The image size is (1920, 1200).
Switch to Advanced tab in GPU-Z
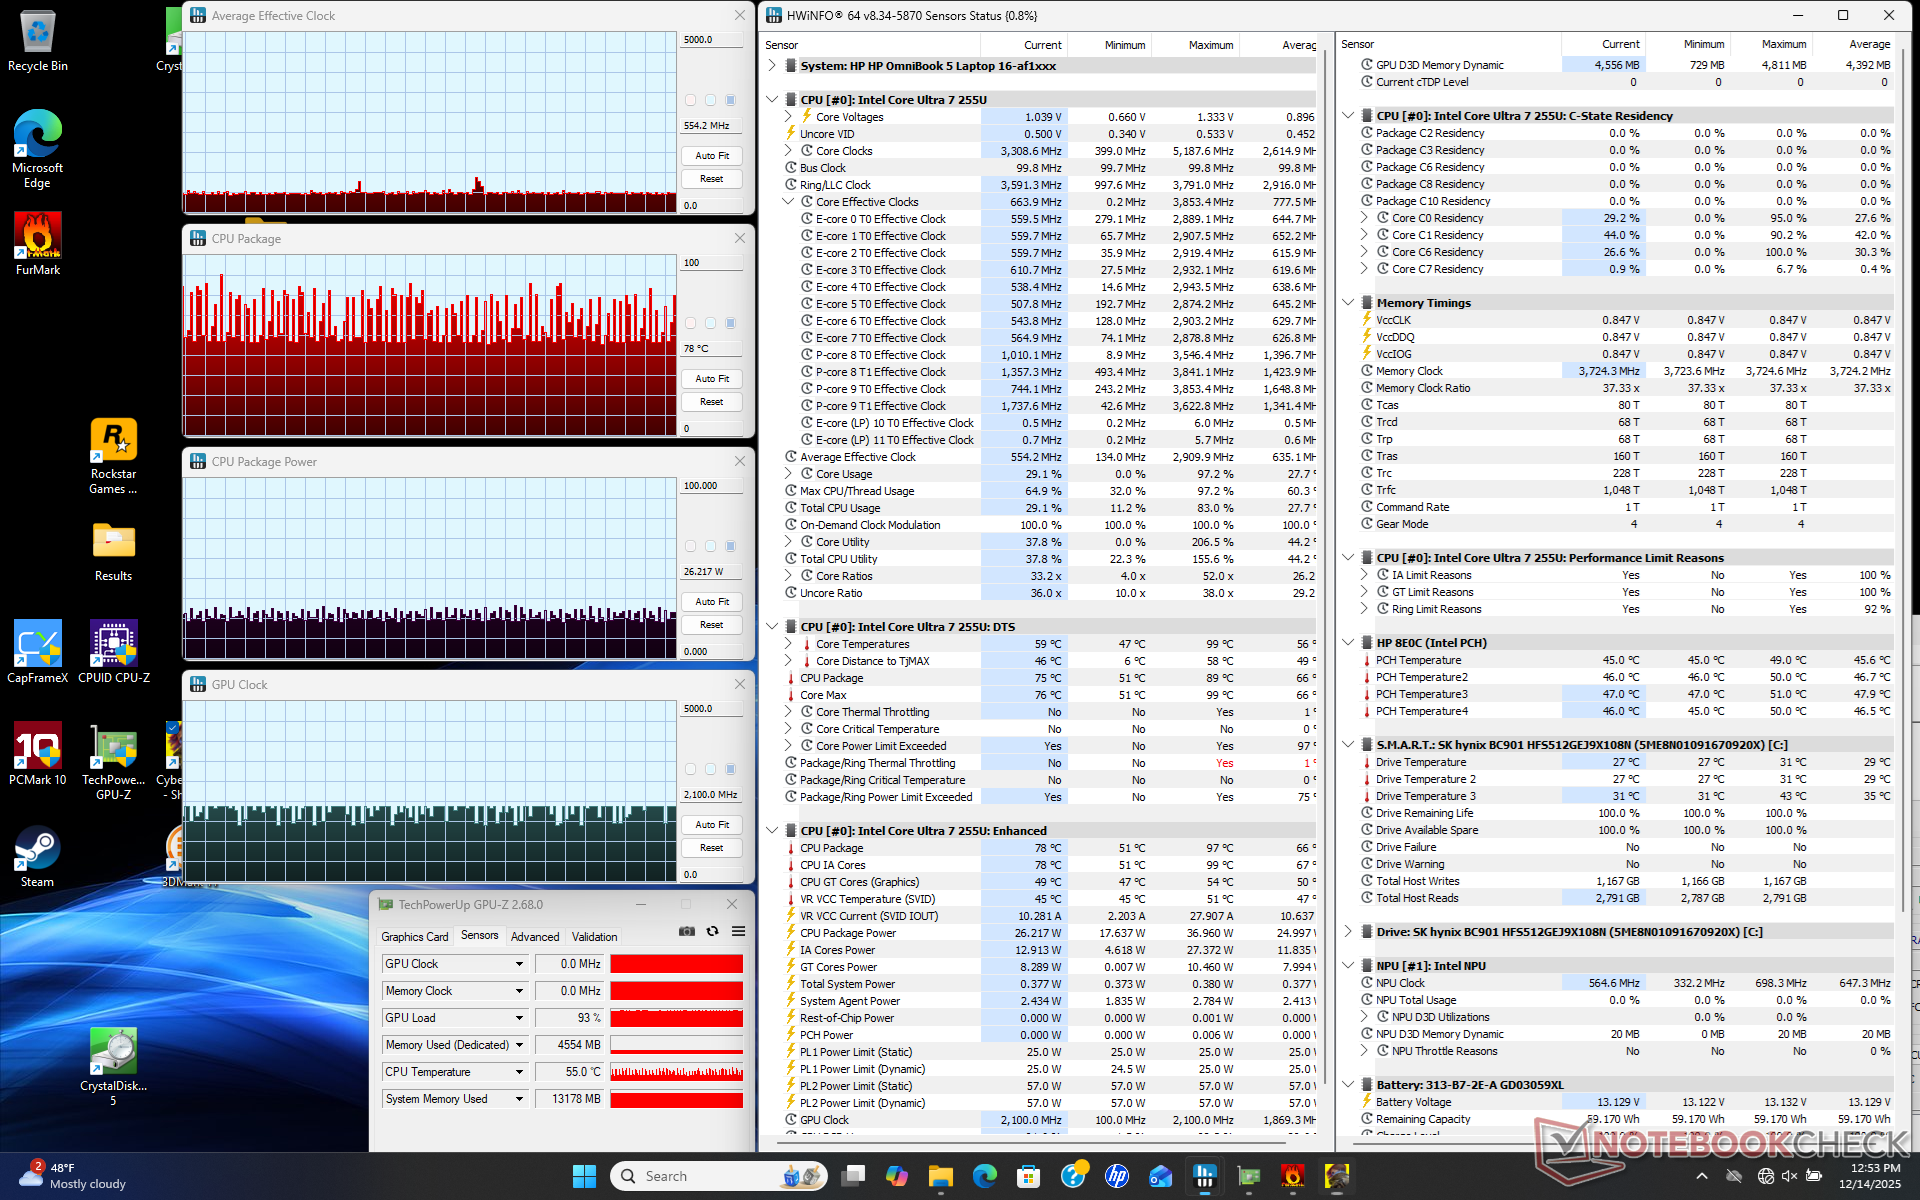click(535, 937)
